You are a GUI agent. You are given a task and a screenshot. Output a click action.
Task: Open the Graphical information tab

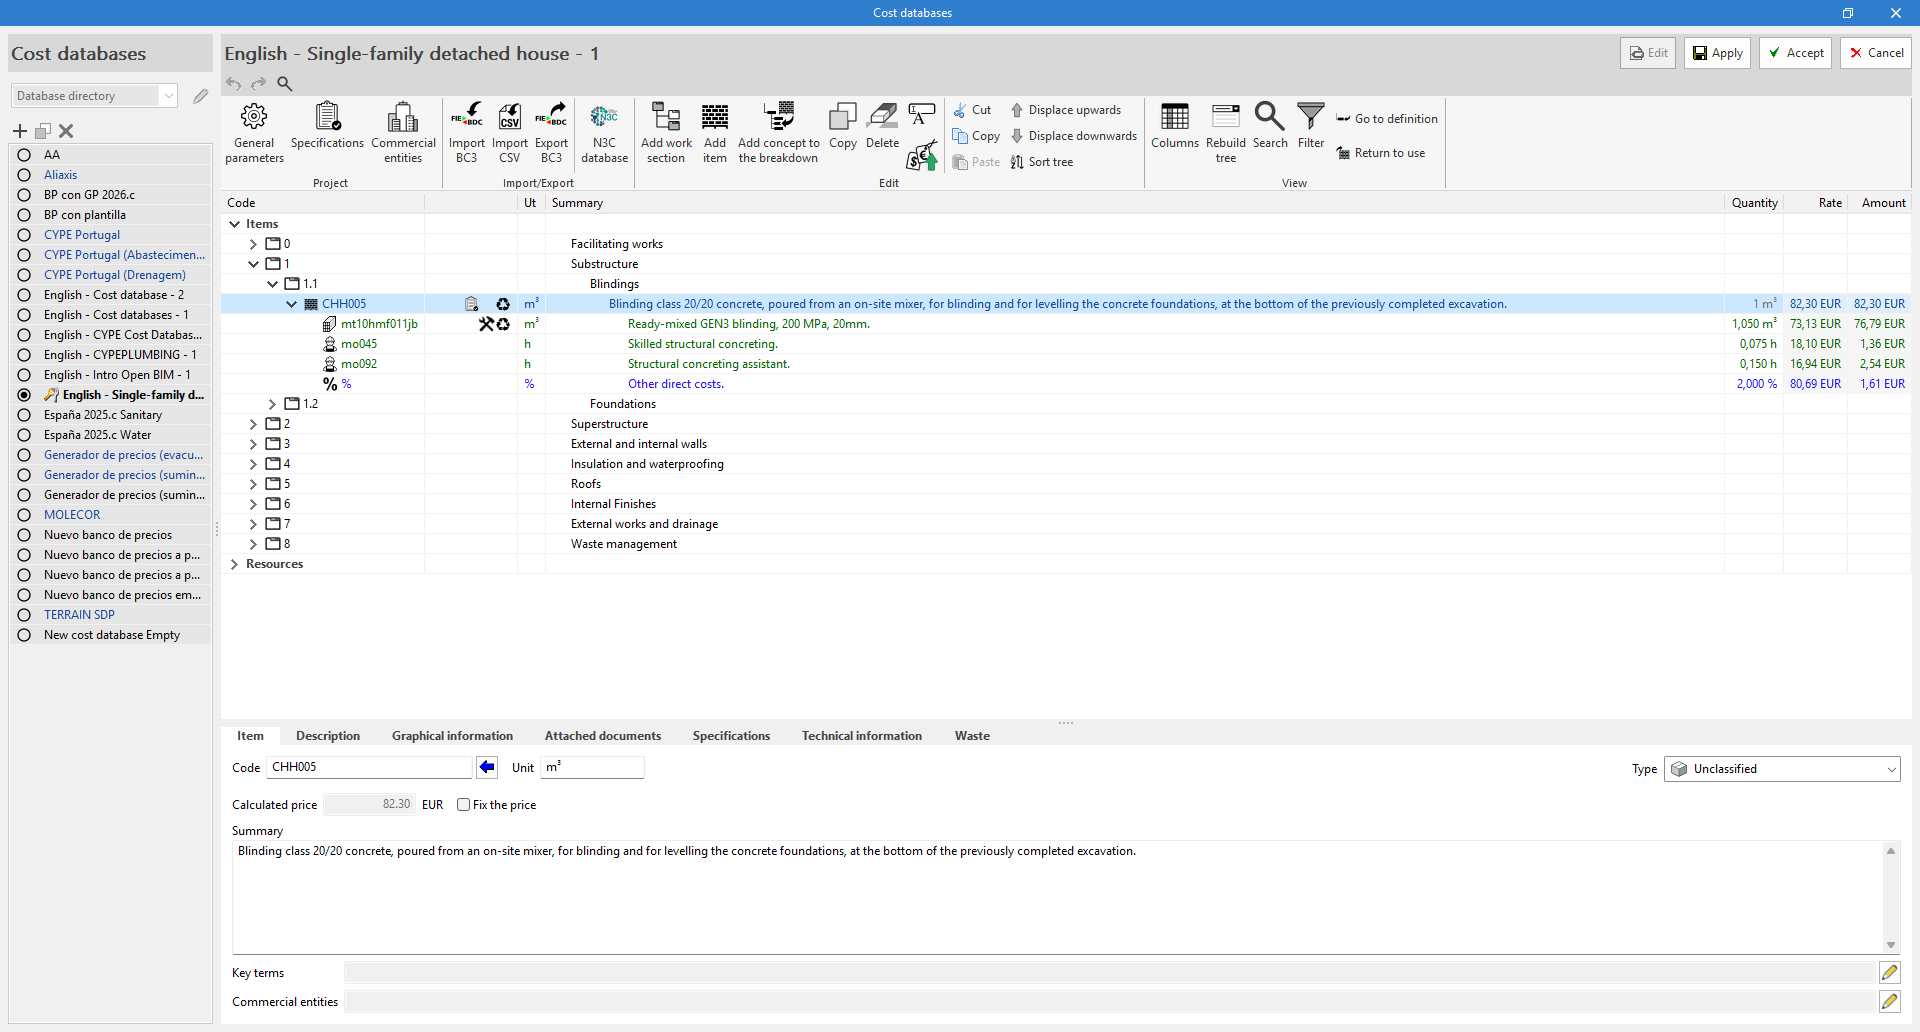coord(452,736)
